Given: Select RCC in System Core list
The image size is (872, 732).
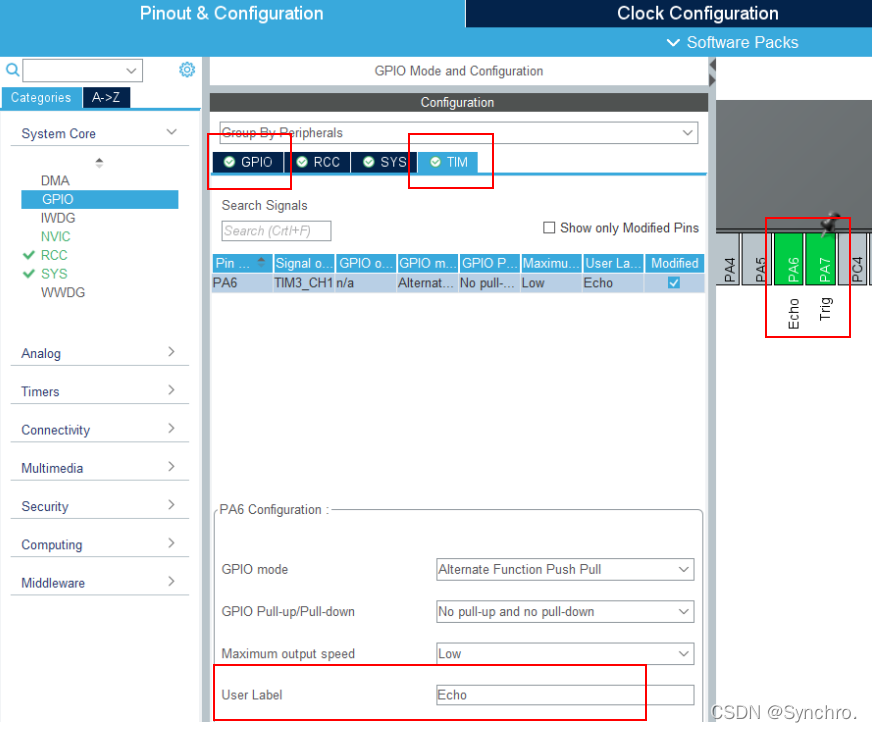Looking at the screenshot, I should (x=54, y=255).
